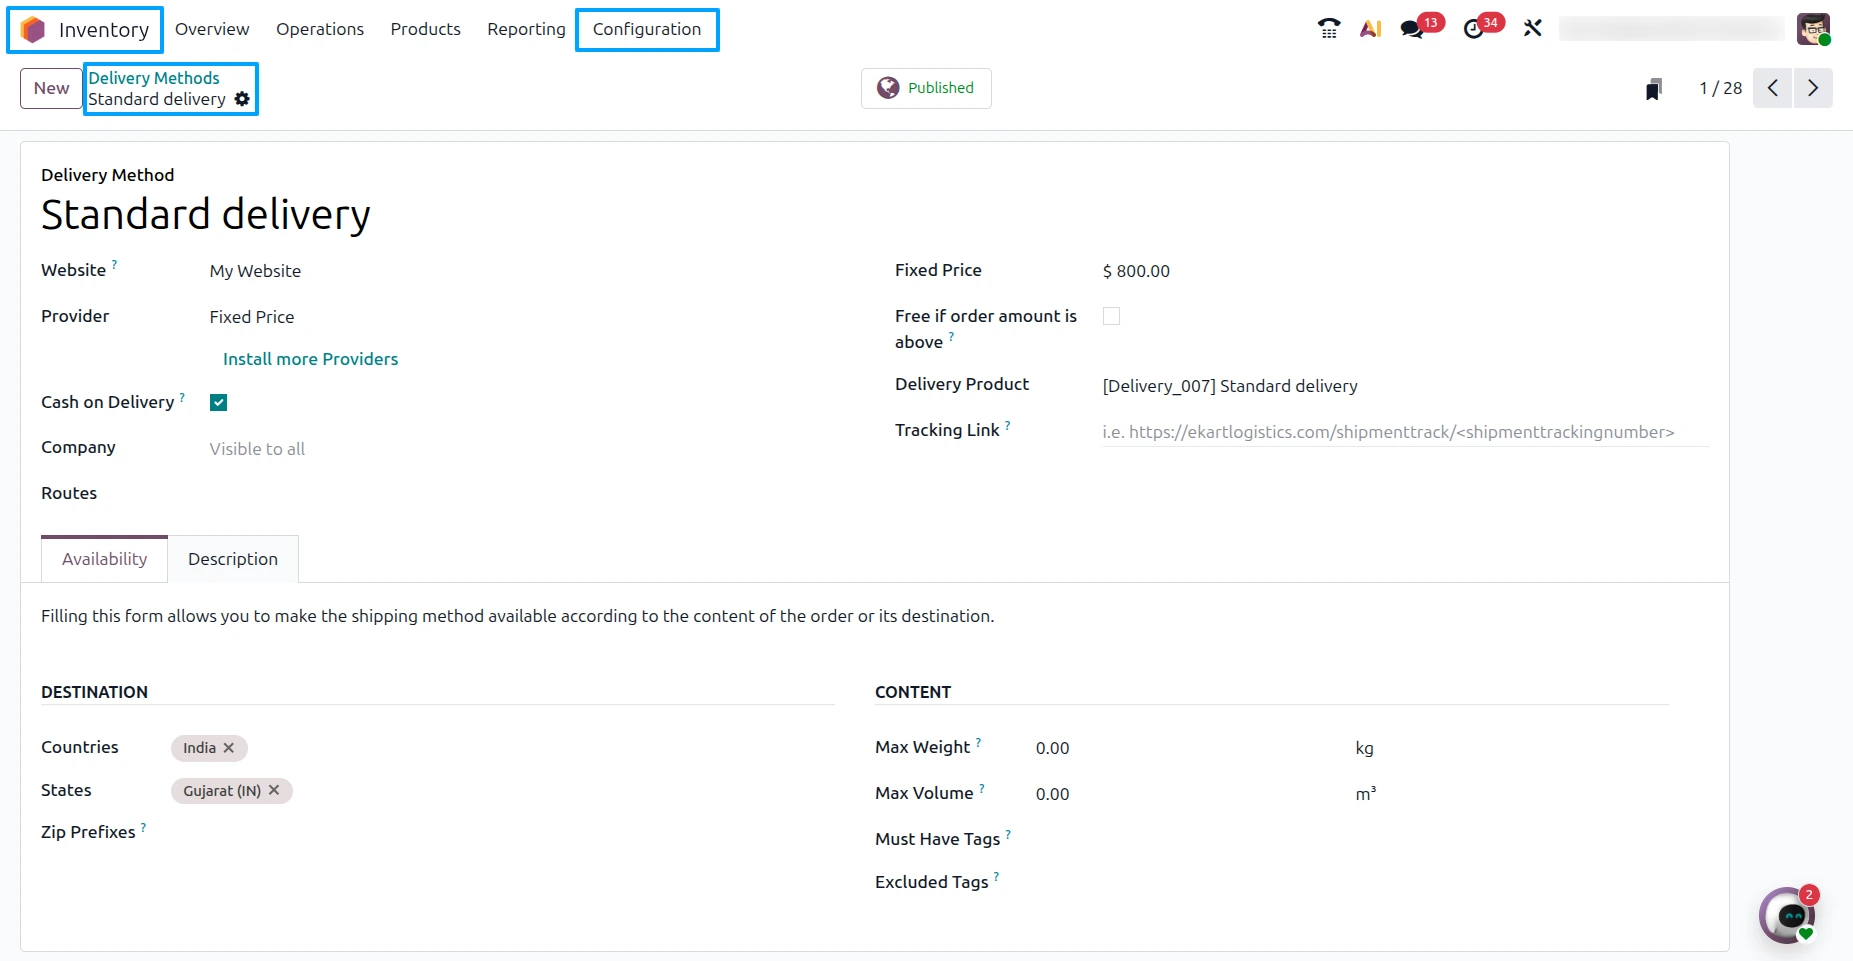Toggle the Cash on Delivery checkbox
The image size is (1853, 961).
[218, 402]
